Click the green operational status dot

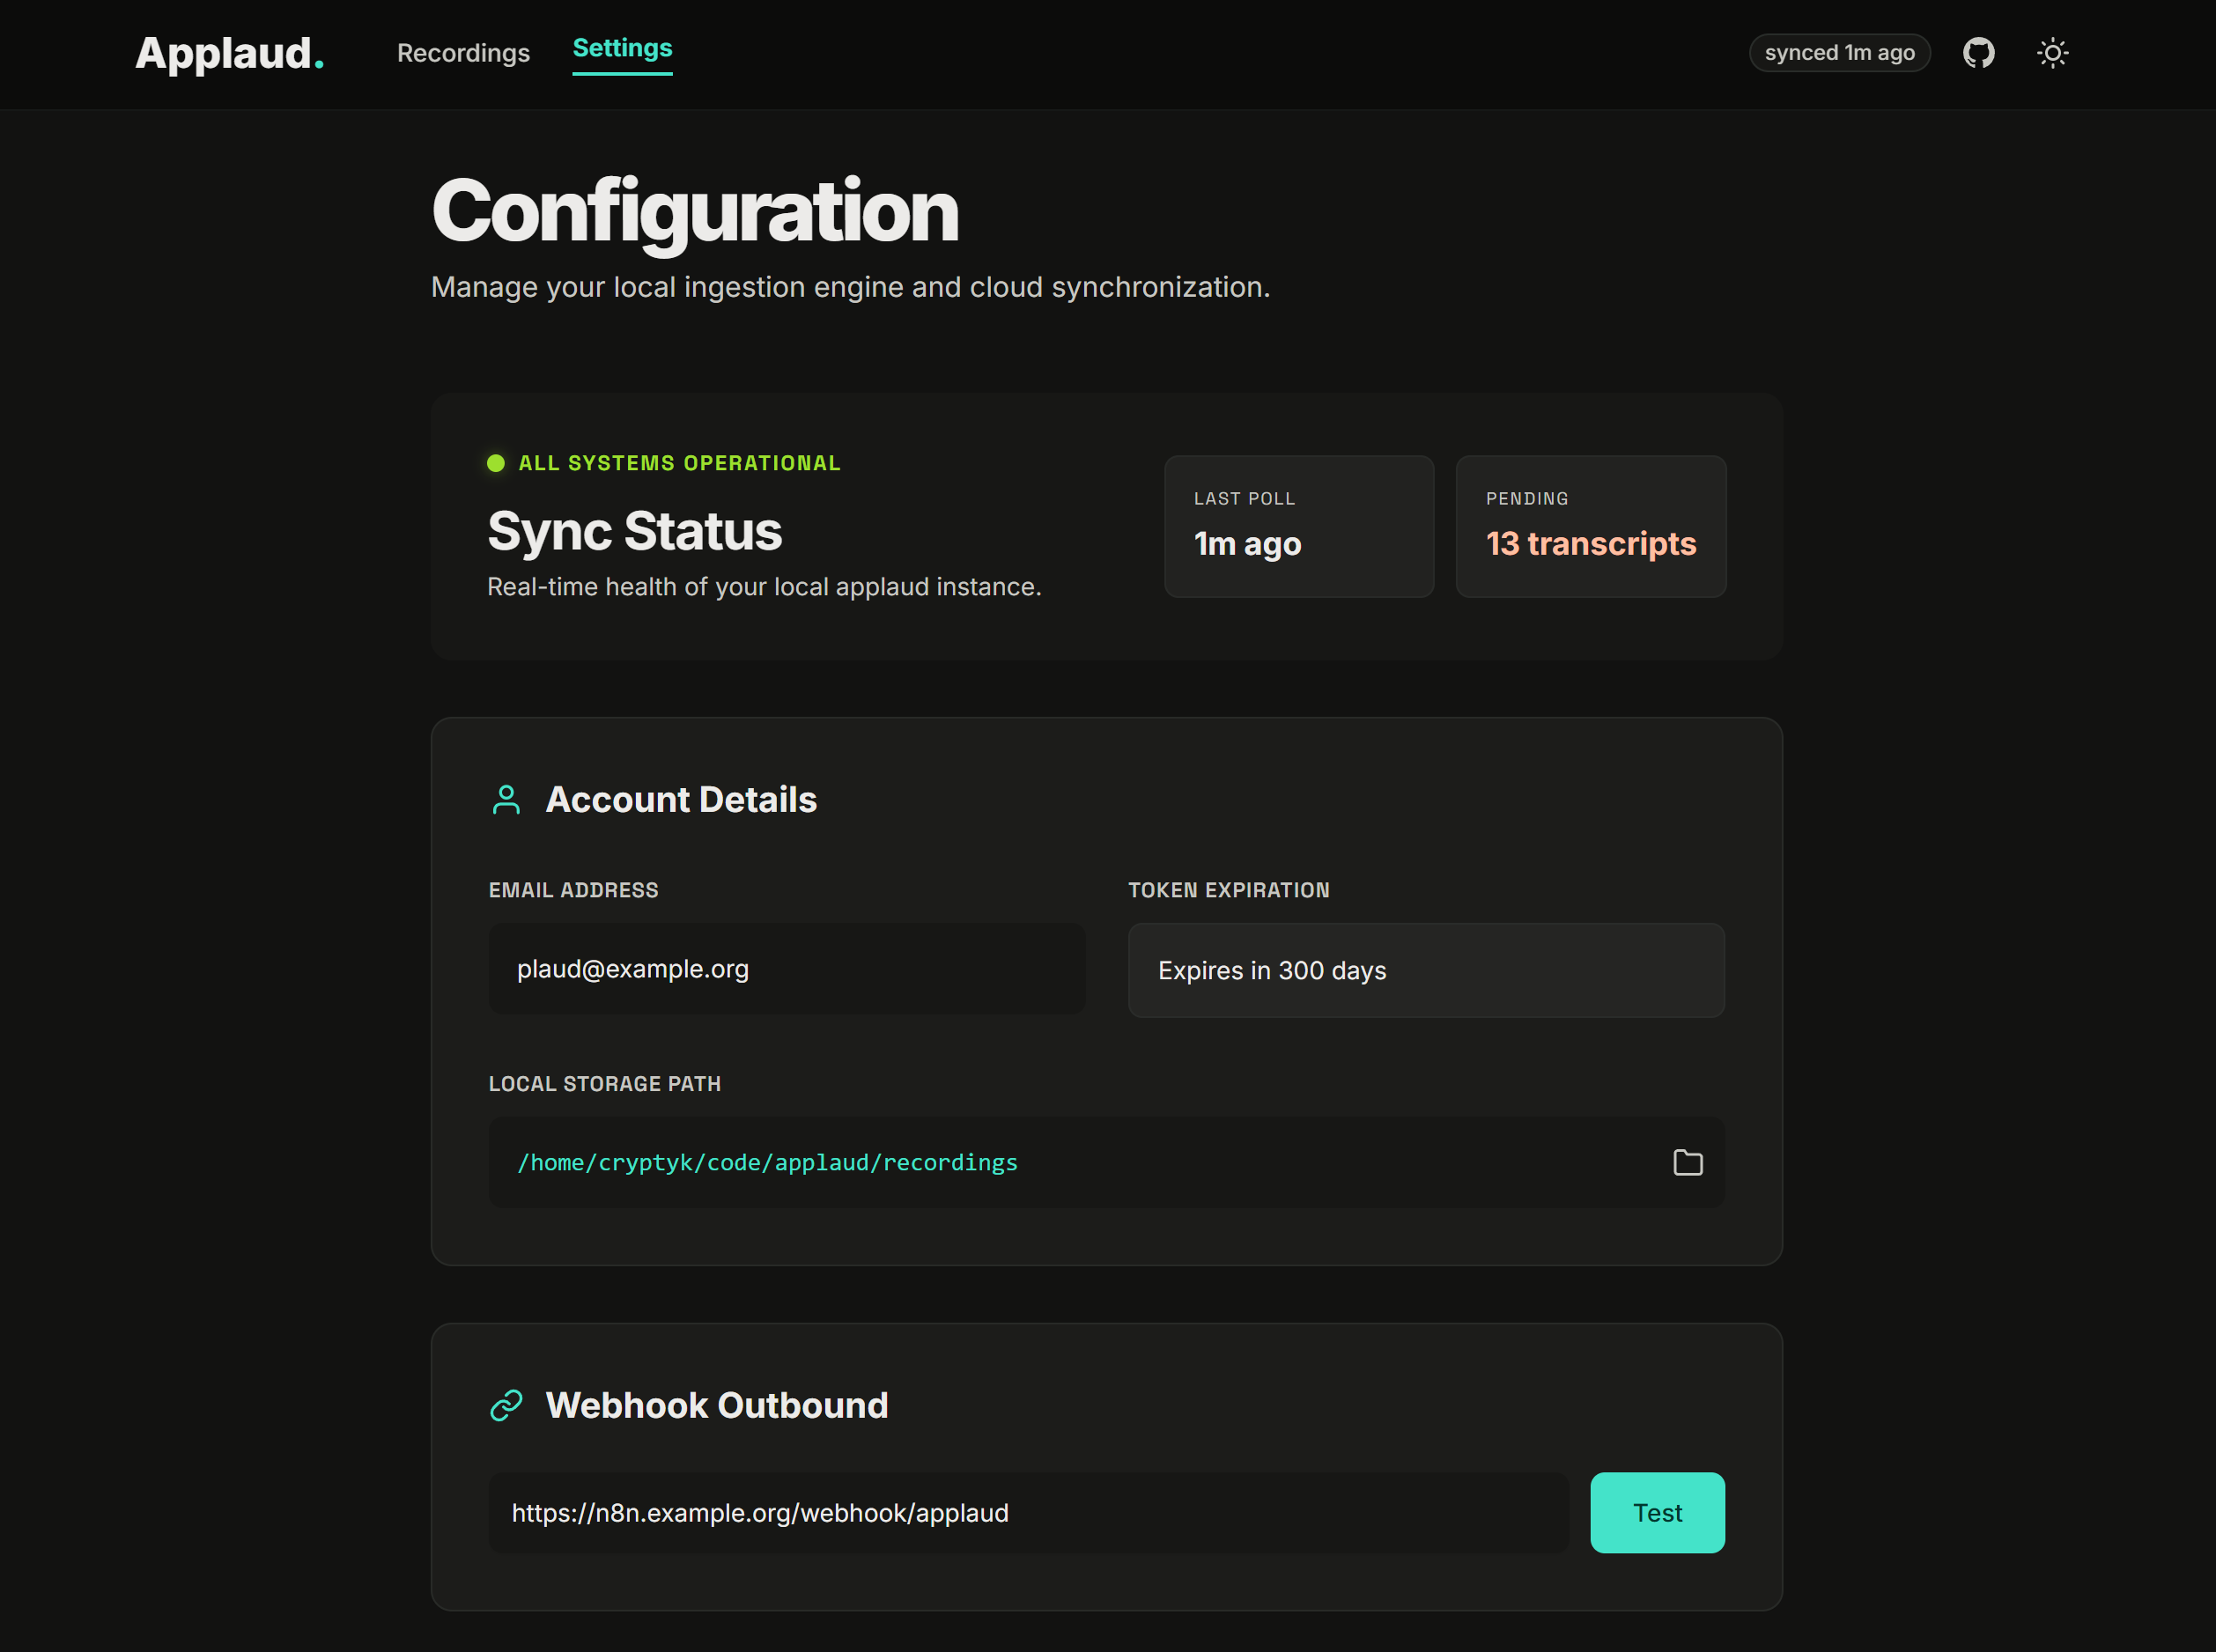(495, 463)
